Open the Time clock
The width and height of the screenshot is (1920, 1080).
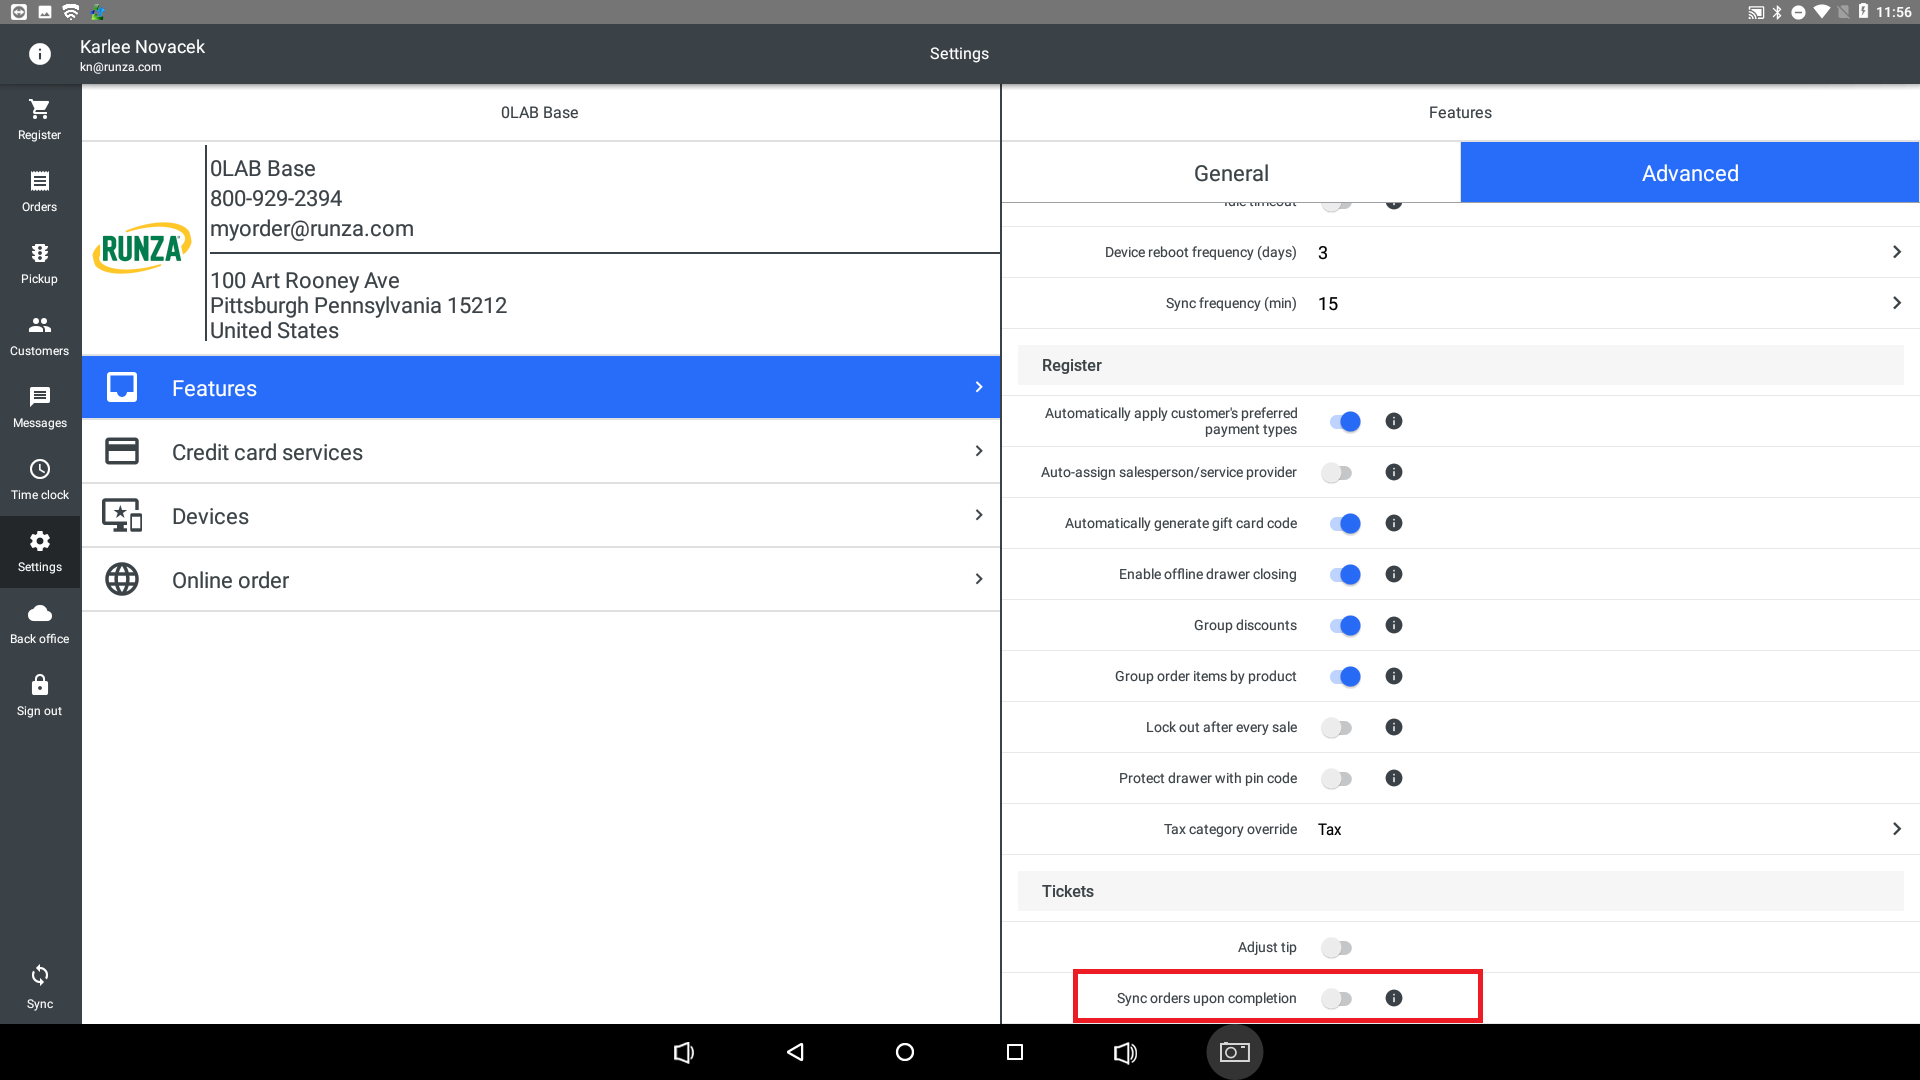[39, 478]
